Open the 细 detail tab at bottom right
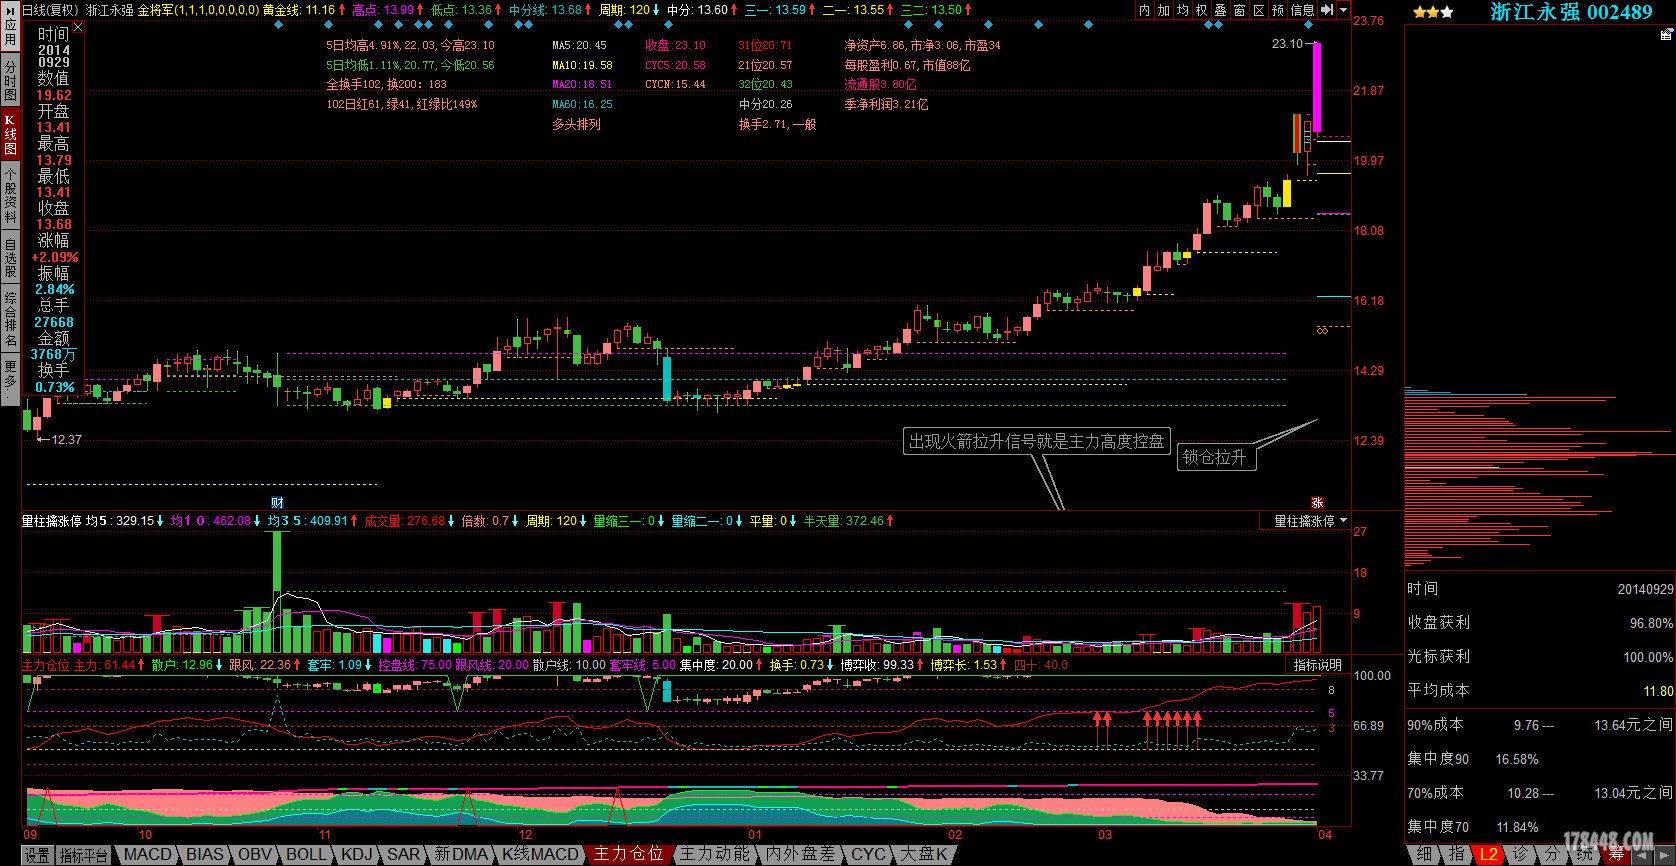The height and width of the screenshot is (866, 1676). (1424, 855)
